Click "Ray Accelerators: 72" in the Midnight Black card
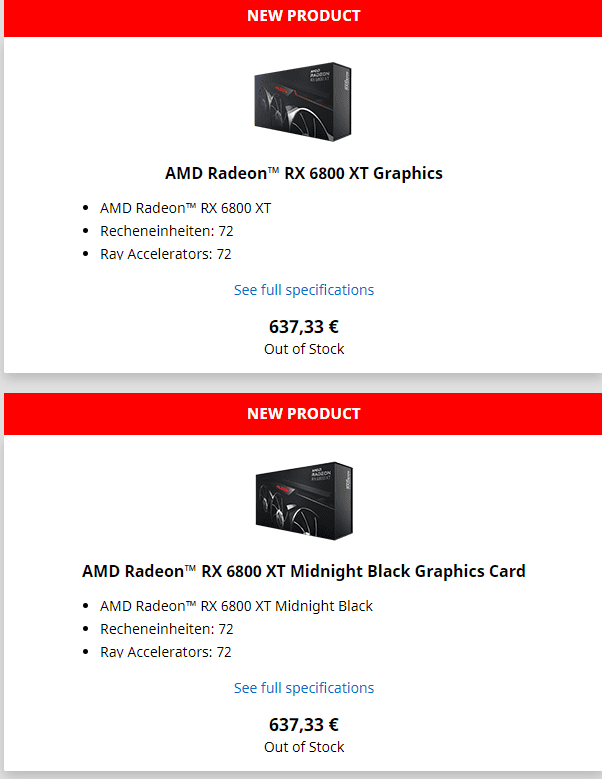This screenshot has height=779, width=602. point(165,652)
